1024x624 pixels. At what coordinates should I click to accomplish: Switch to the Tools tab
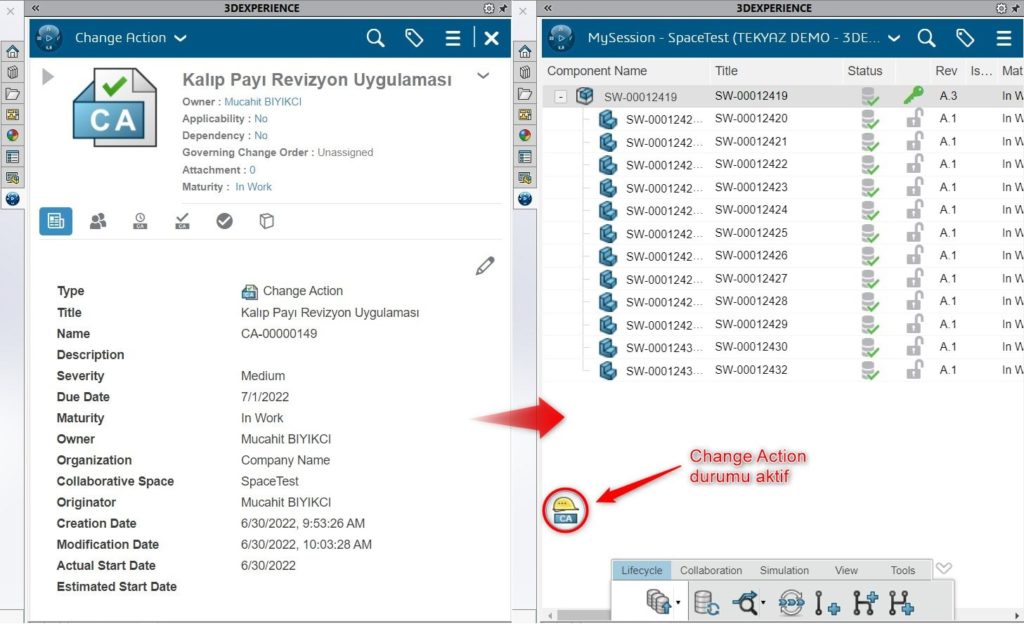pos(903,570)
